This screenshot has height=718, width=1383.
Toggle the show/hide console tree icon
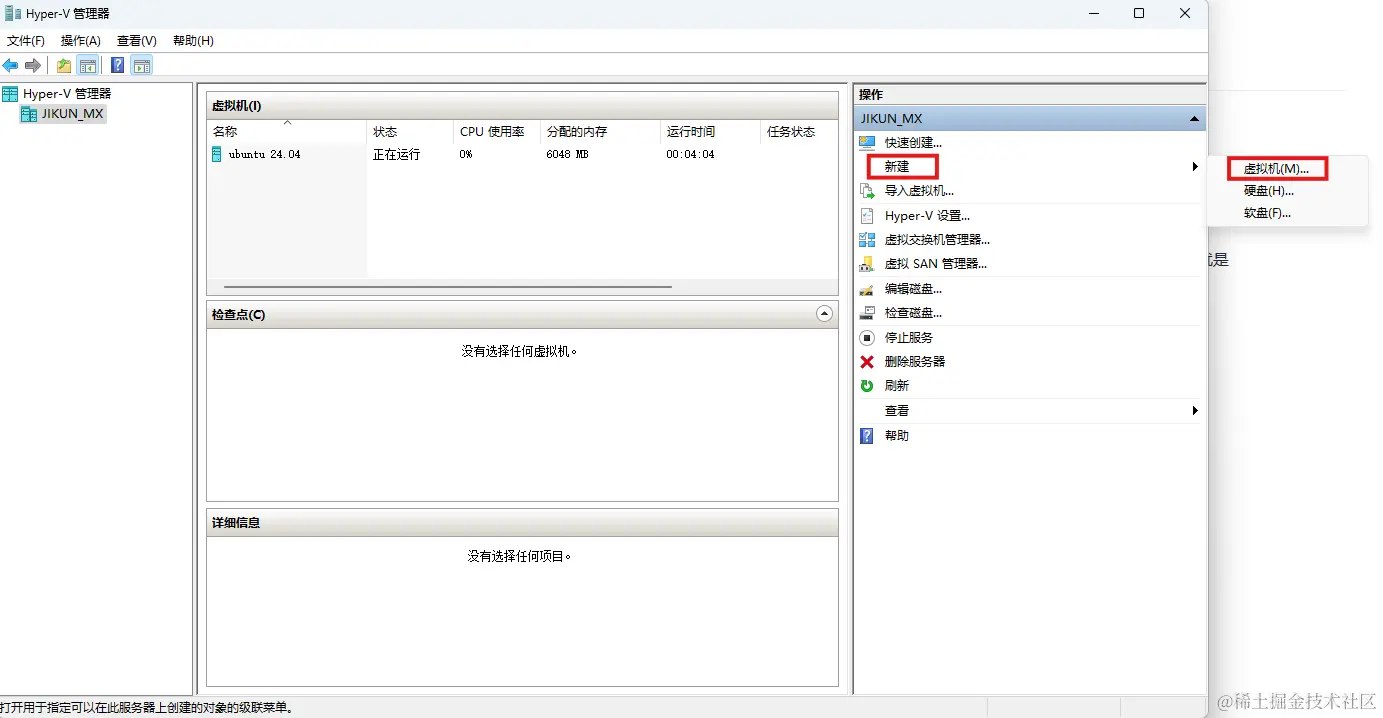(x=88, y=65)
